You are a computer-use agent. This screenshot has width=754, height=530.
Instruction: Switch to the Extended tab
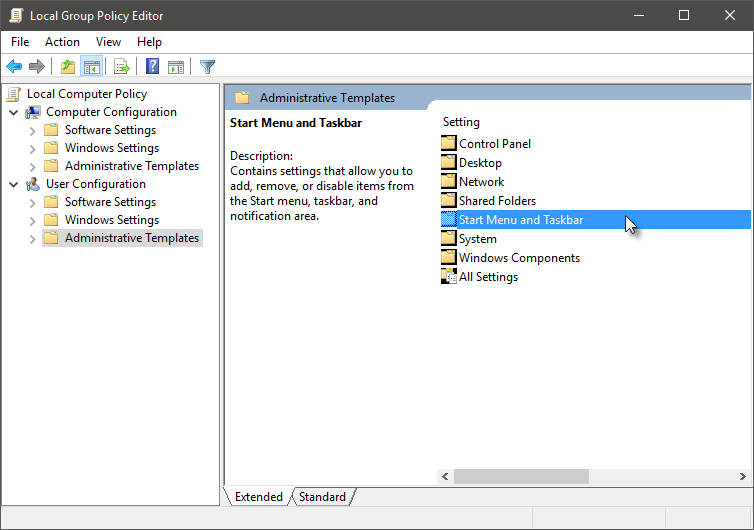click(258, 496)
